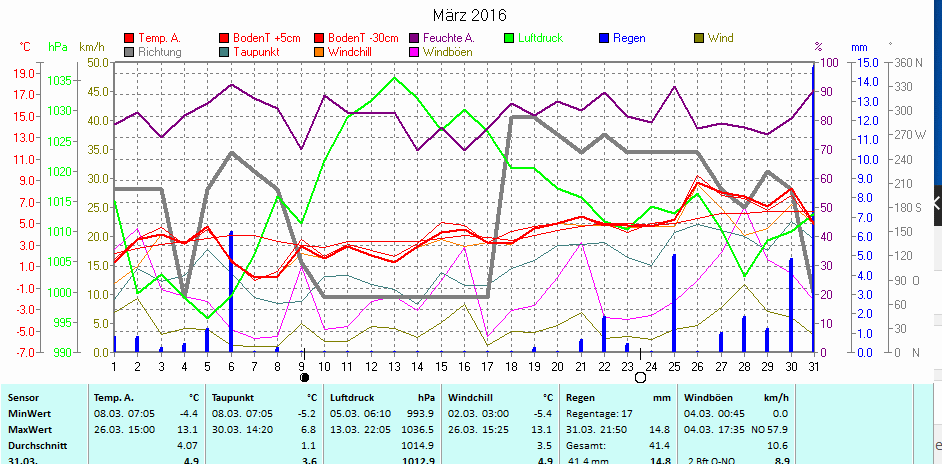Image resolution: width=942 pixels, height=464 pixels.
Task: Click the blue Regen legend swatch
Action: point(604,38)
